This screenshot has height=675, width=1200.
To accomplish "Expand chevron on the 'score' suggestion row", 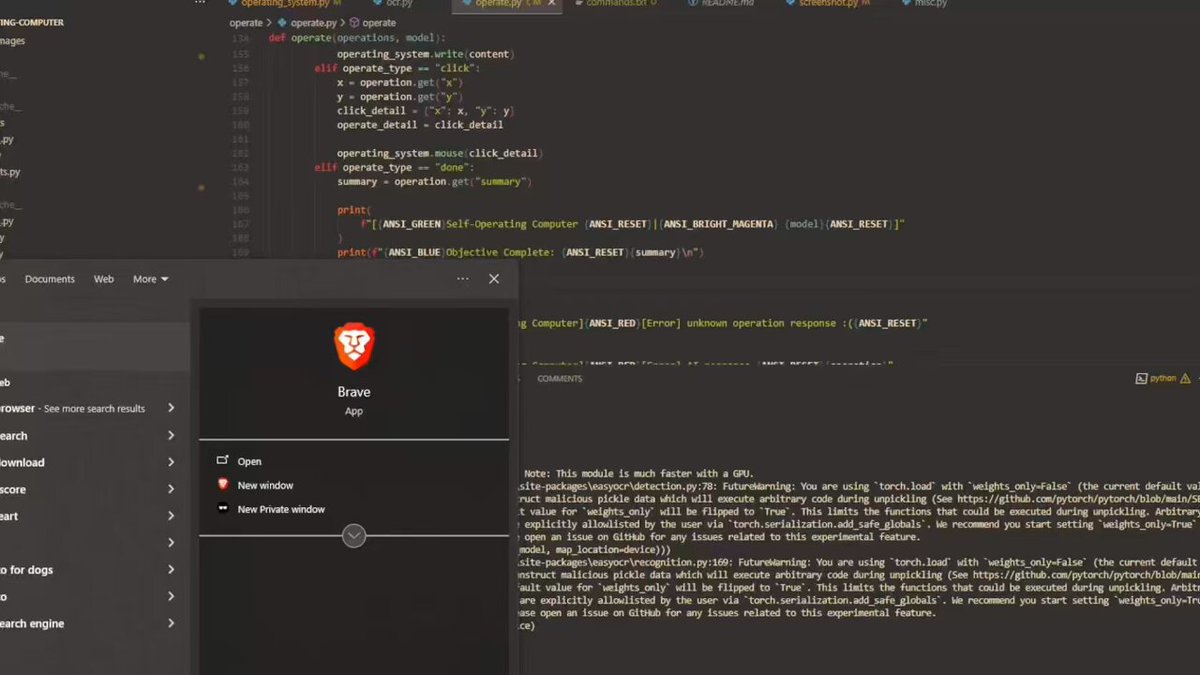I will [171, 489].
